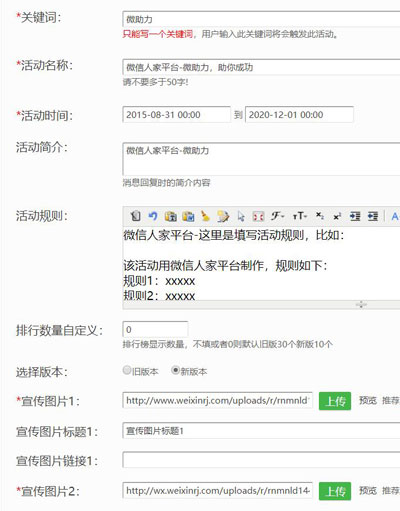The width and height of the screenshot is (400, 511).
Task: Click the decrease indent icon
Action: (373, 216)
